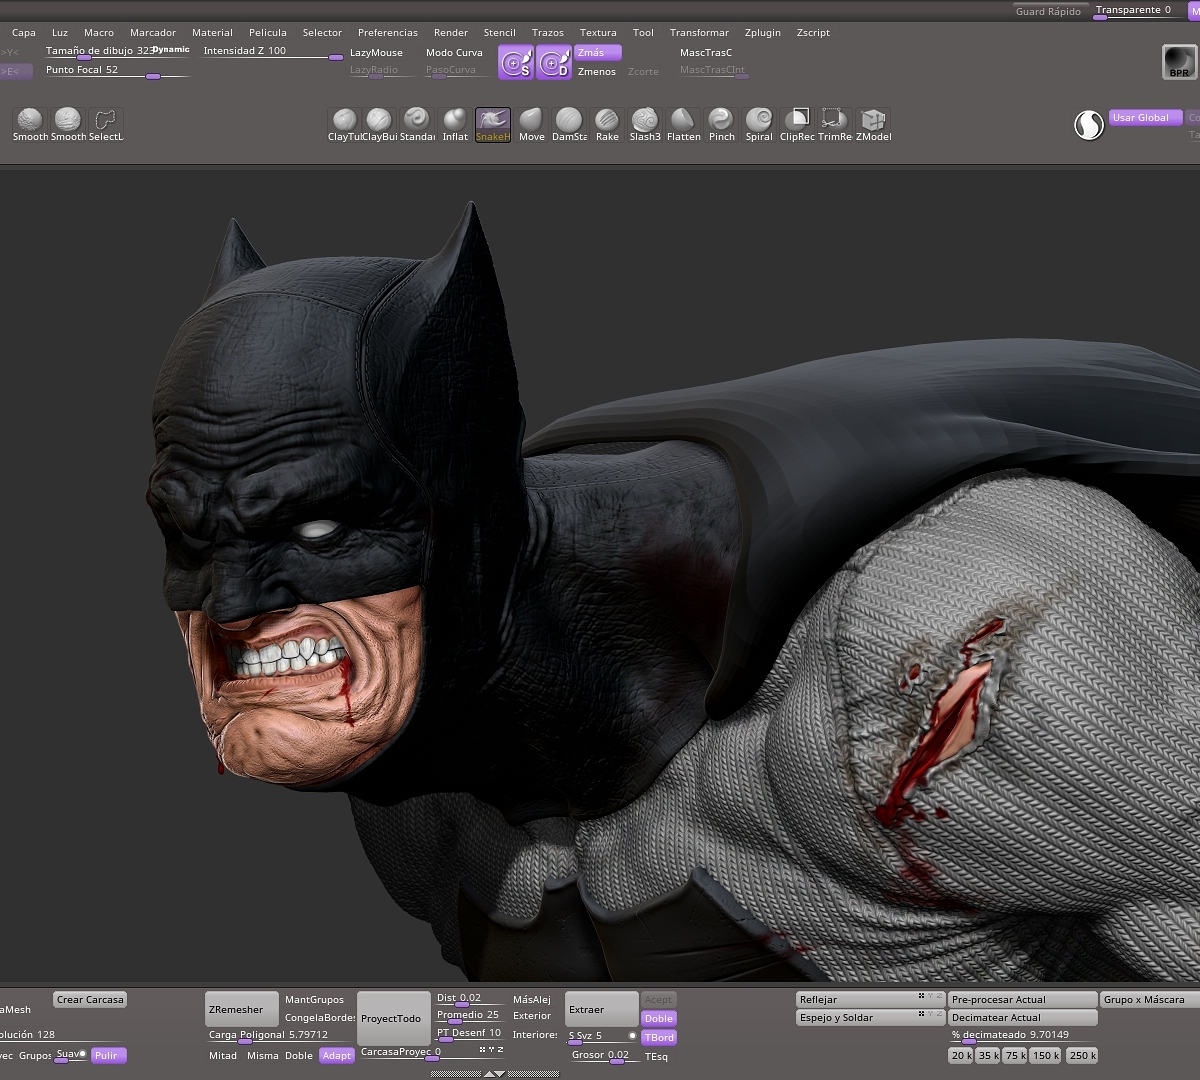Select the Standard brush icon

click(417, 121)
